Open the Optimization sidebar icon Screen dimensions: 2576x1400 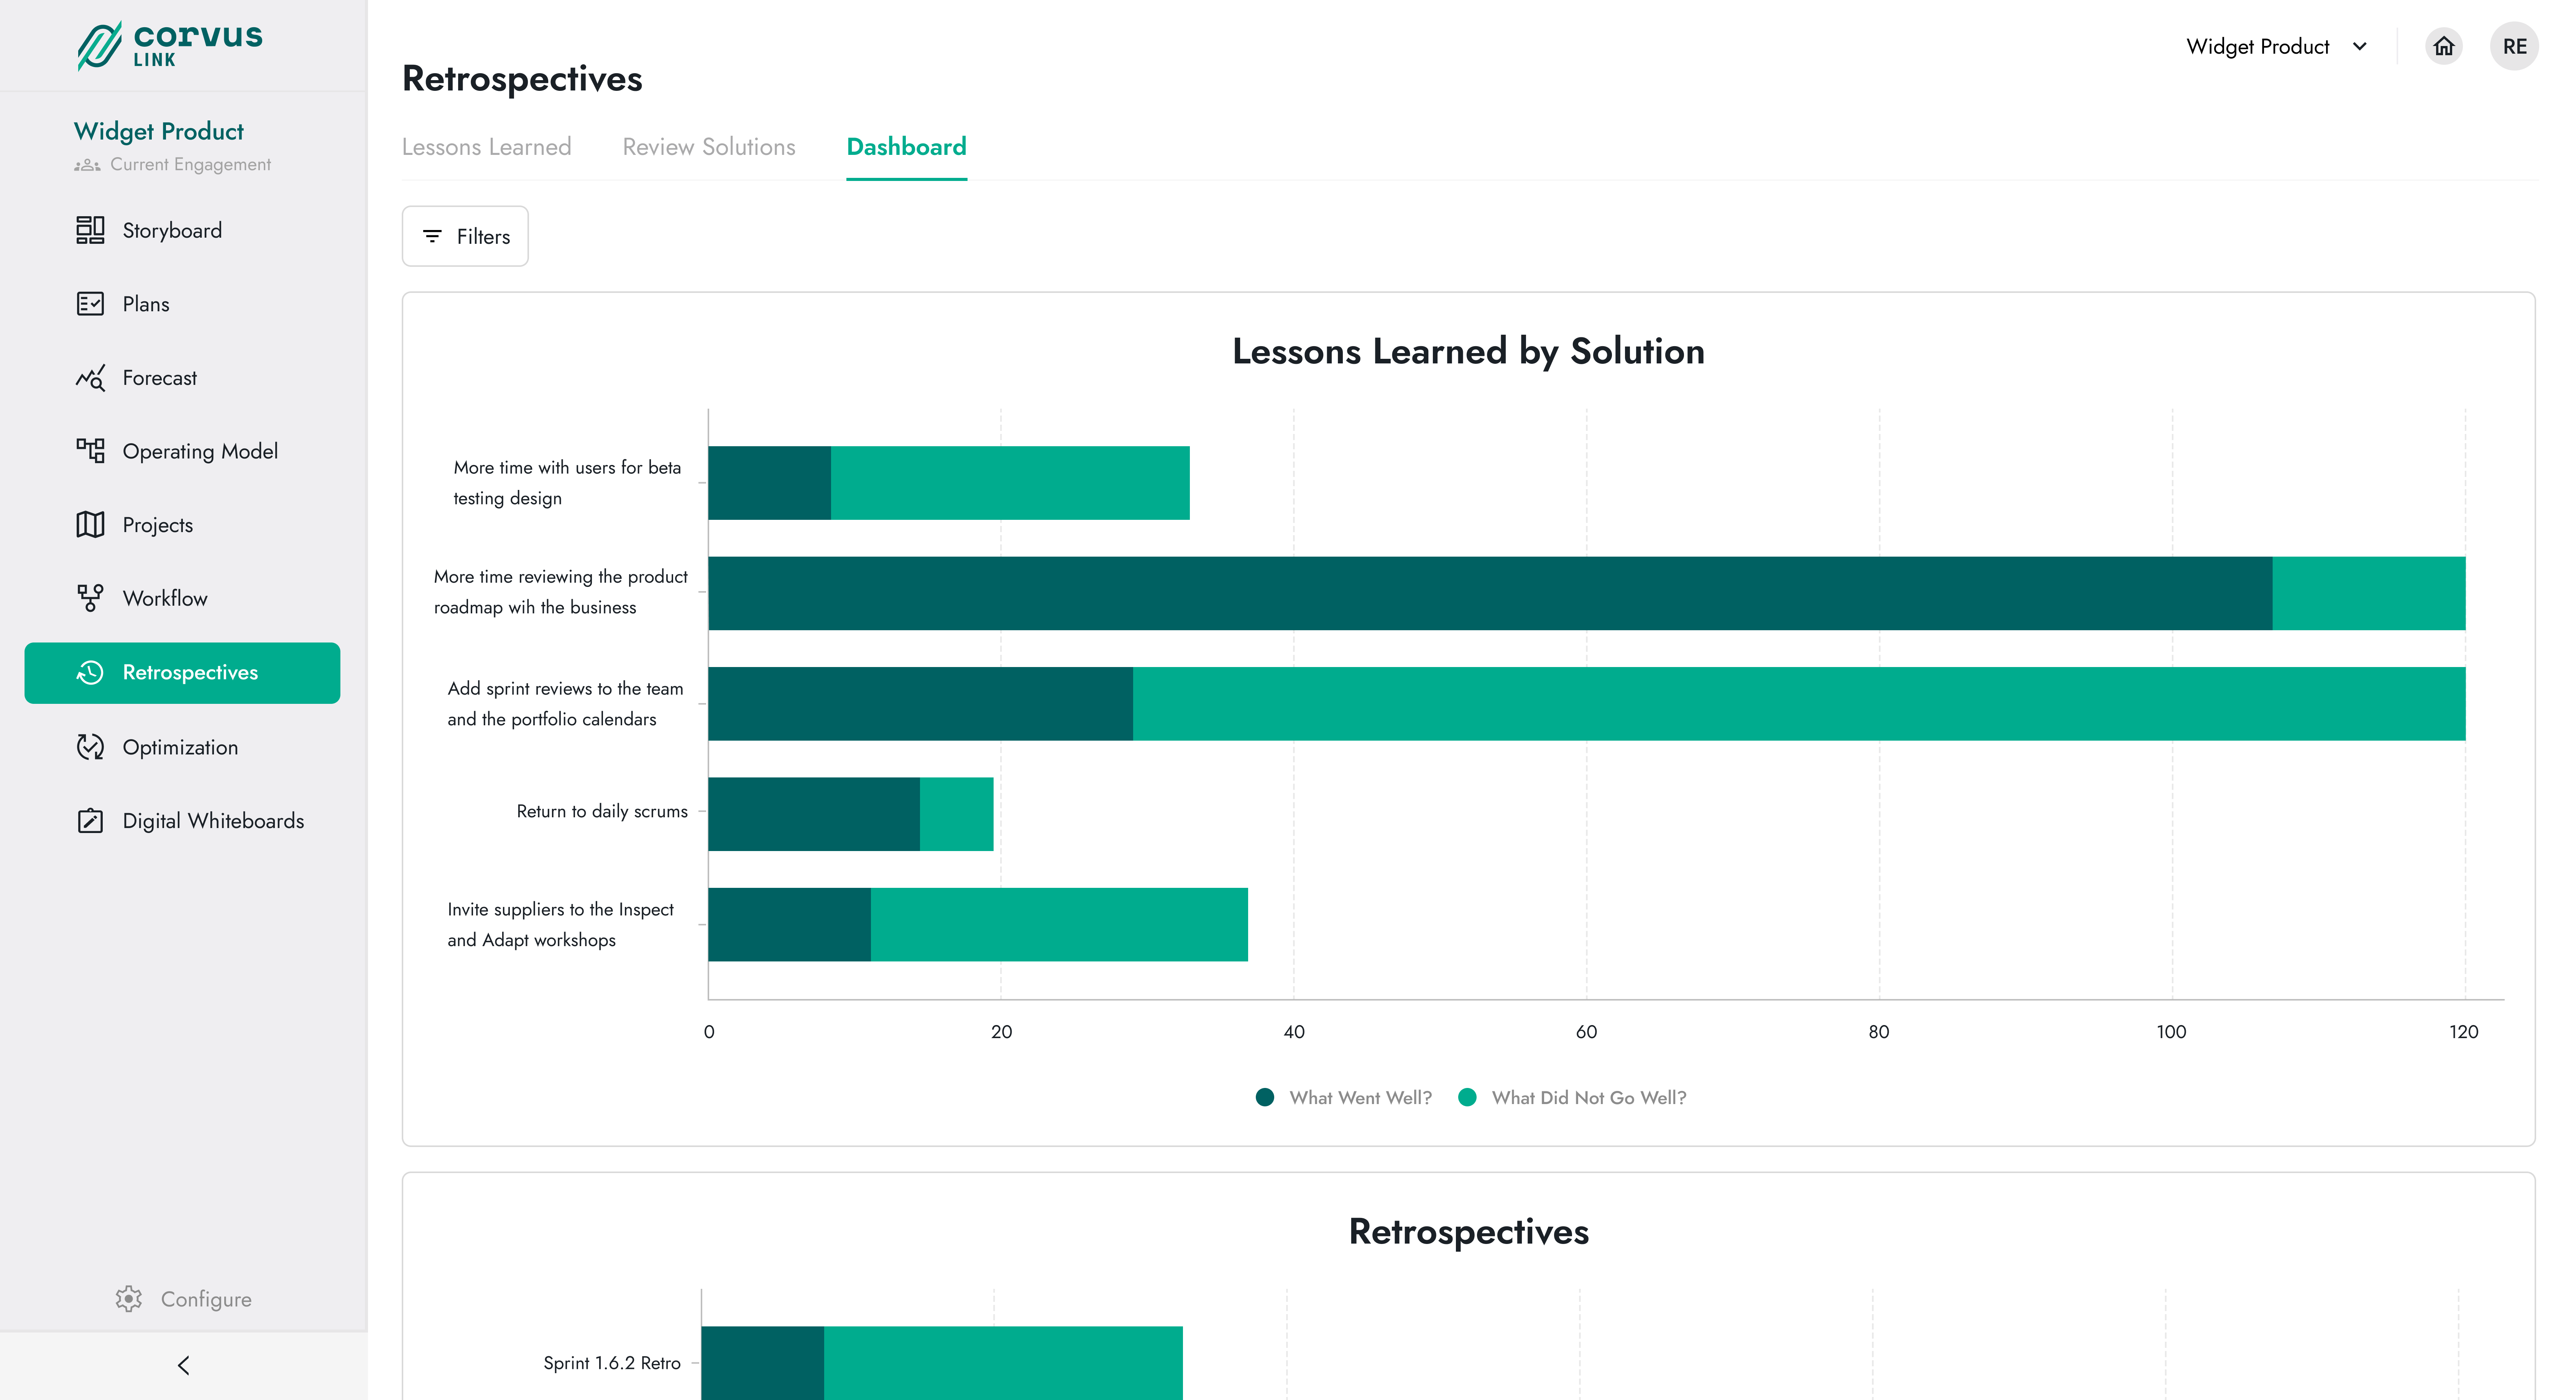pos(90,747)
